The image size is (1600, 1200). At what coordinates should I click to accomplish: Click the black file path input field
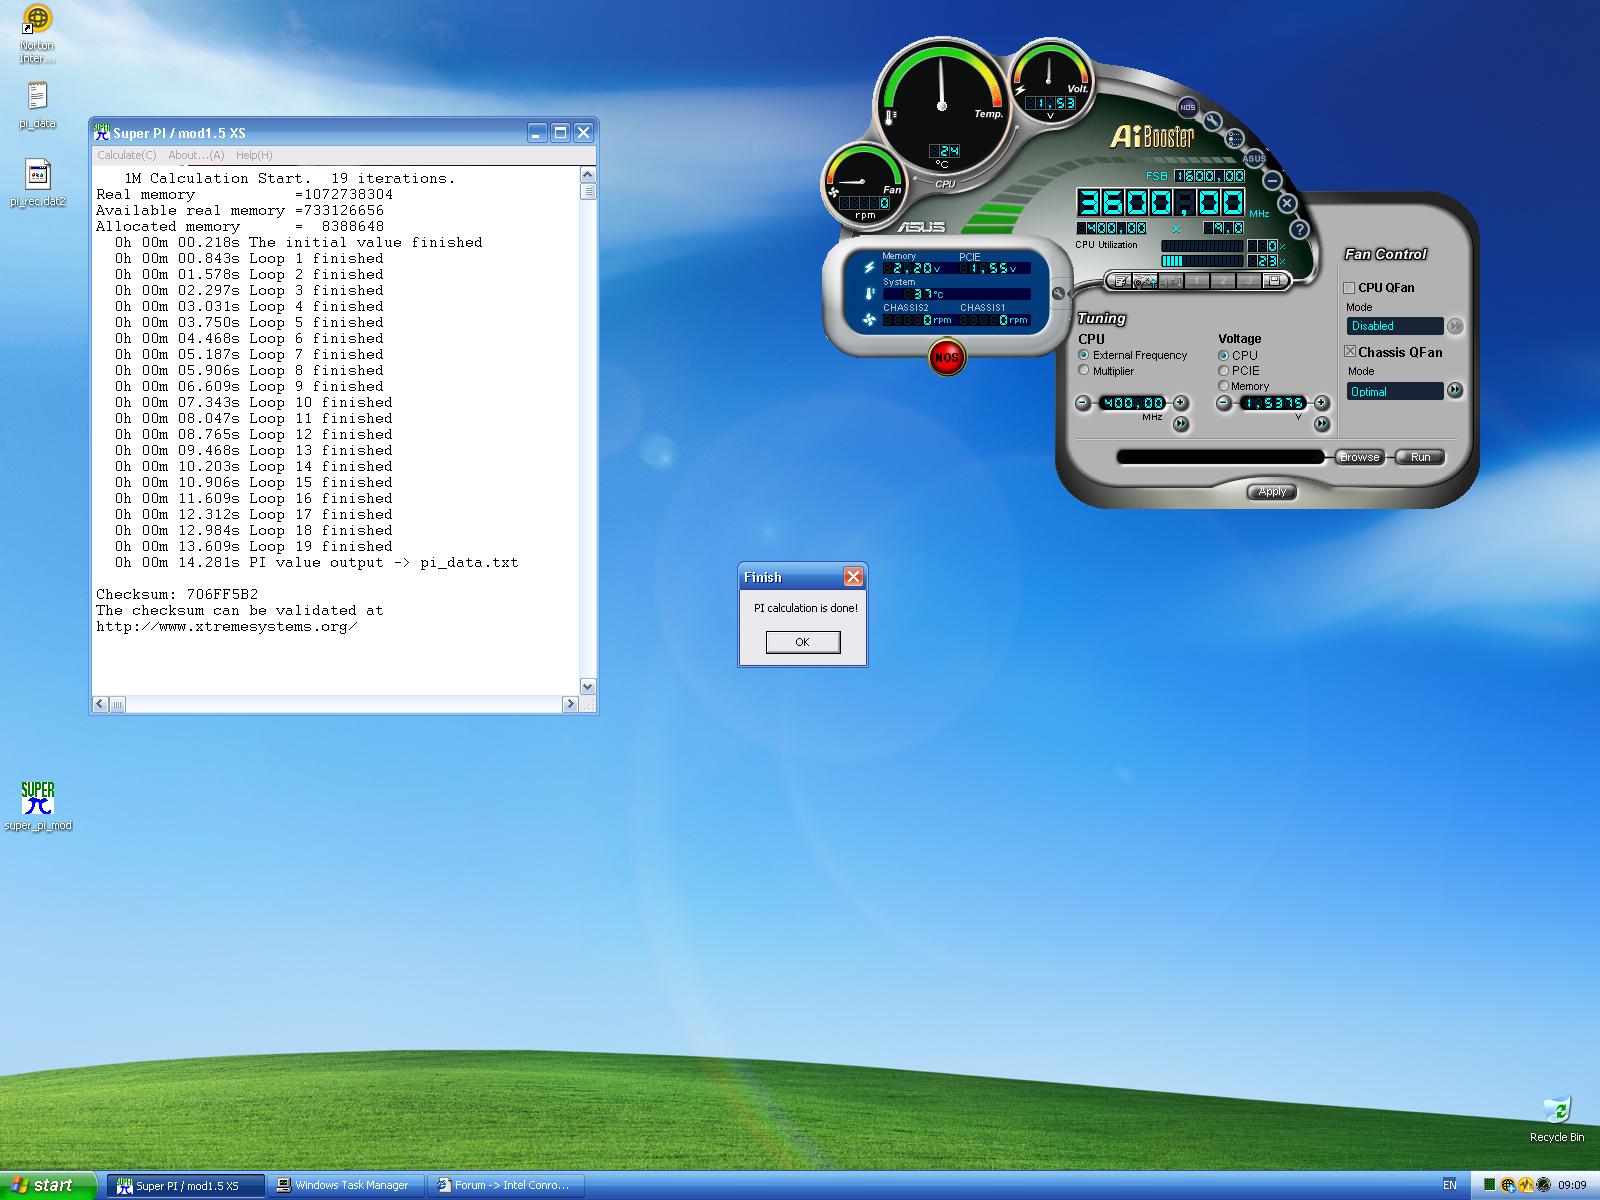tap(1223, 457)
